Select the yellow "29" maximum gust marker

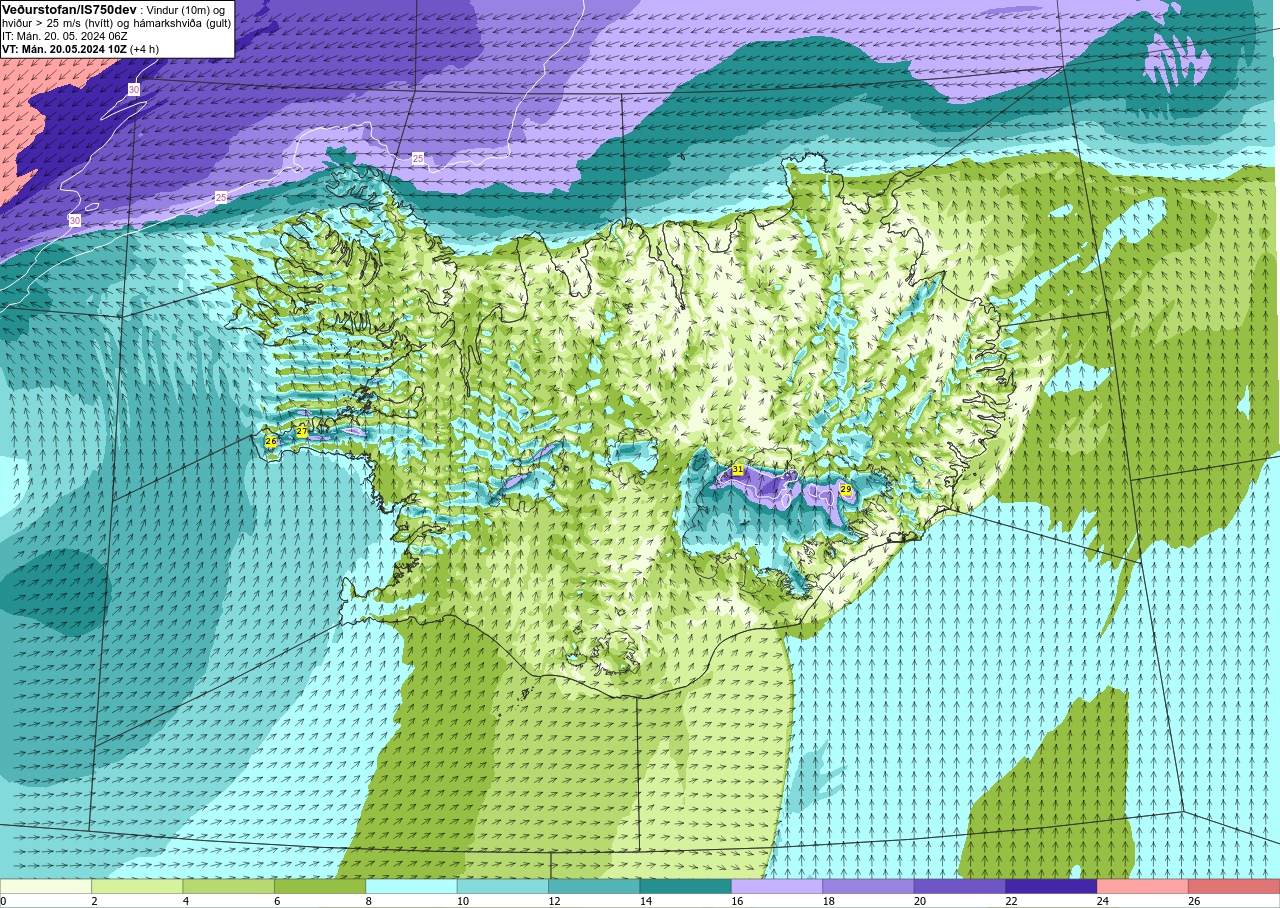[846, 489]
